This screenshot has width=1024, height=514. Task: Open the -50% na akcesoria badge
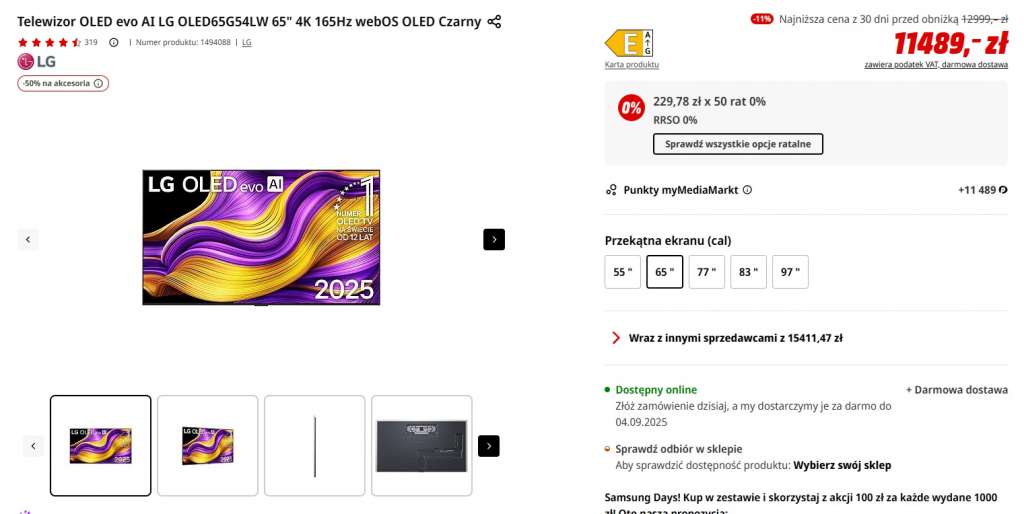point(63,83)
